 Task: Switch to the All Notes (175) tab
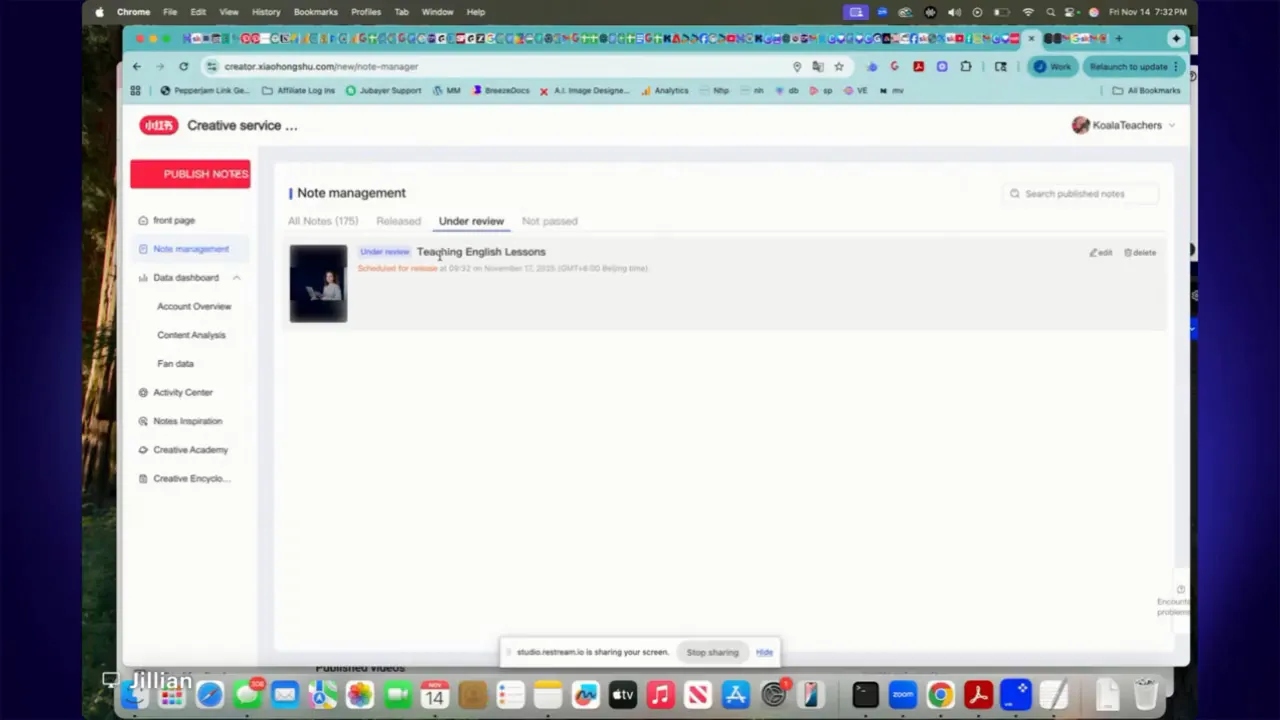click(x=323, y=221)
